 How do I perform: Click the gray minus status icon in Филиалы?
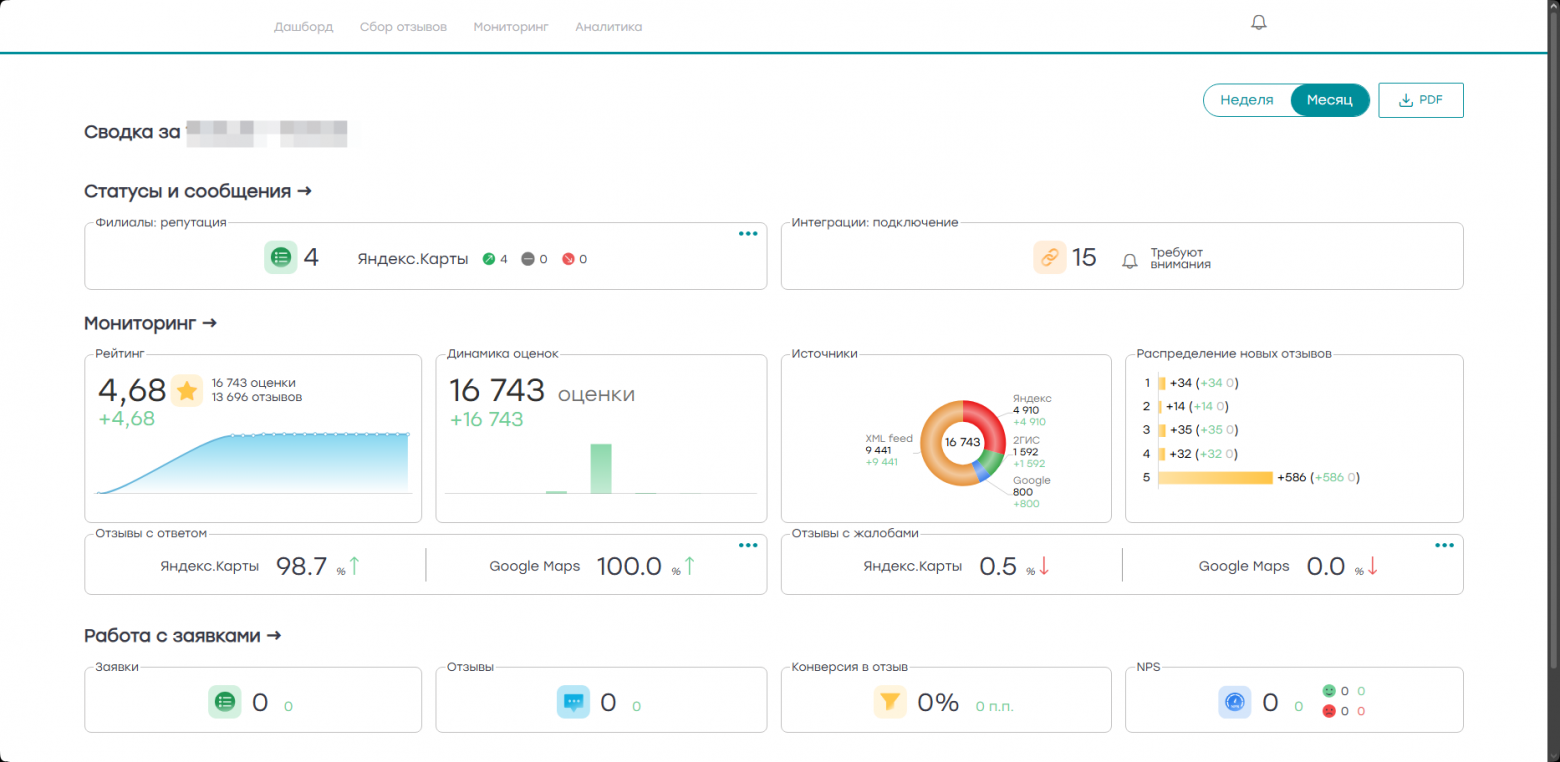point(528,259)
